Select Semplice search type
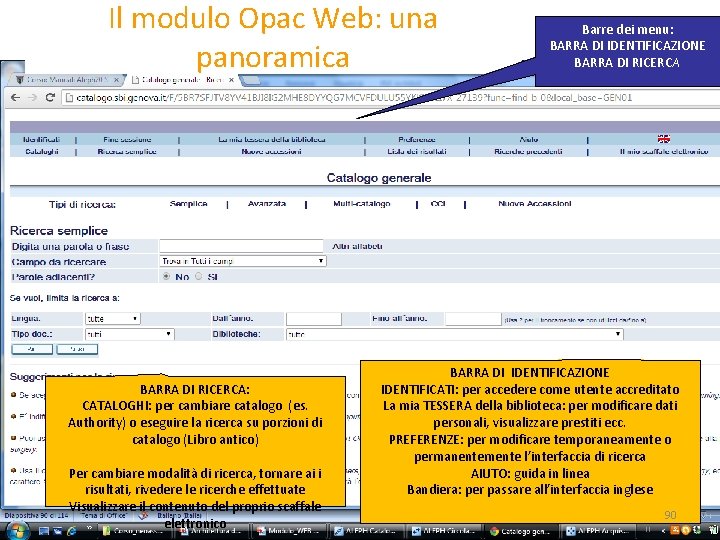Viewport: 720px width, 540px height. [x=188, y=203]
